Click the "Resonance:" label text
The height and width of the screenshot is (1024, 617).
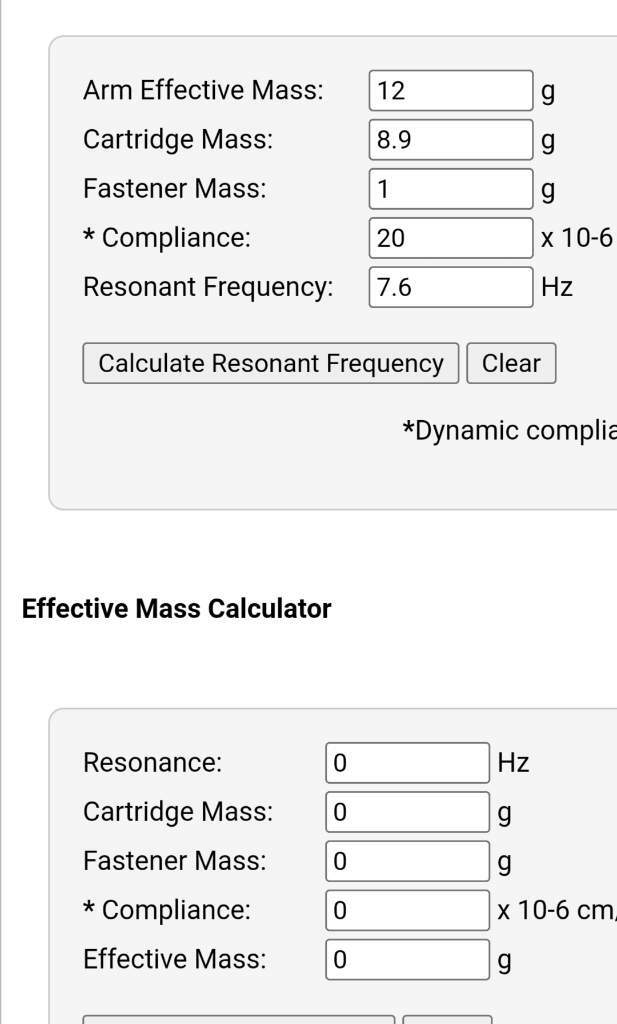tap(152, 763)
